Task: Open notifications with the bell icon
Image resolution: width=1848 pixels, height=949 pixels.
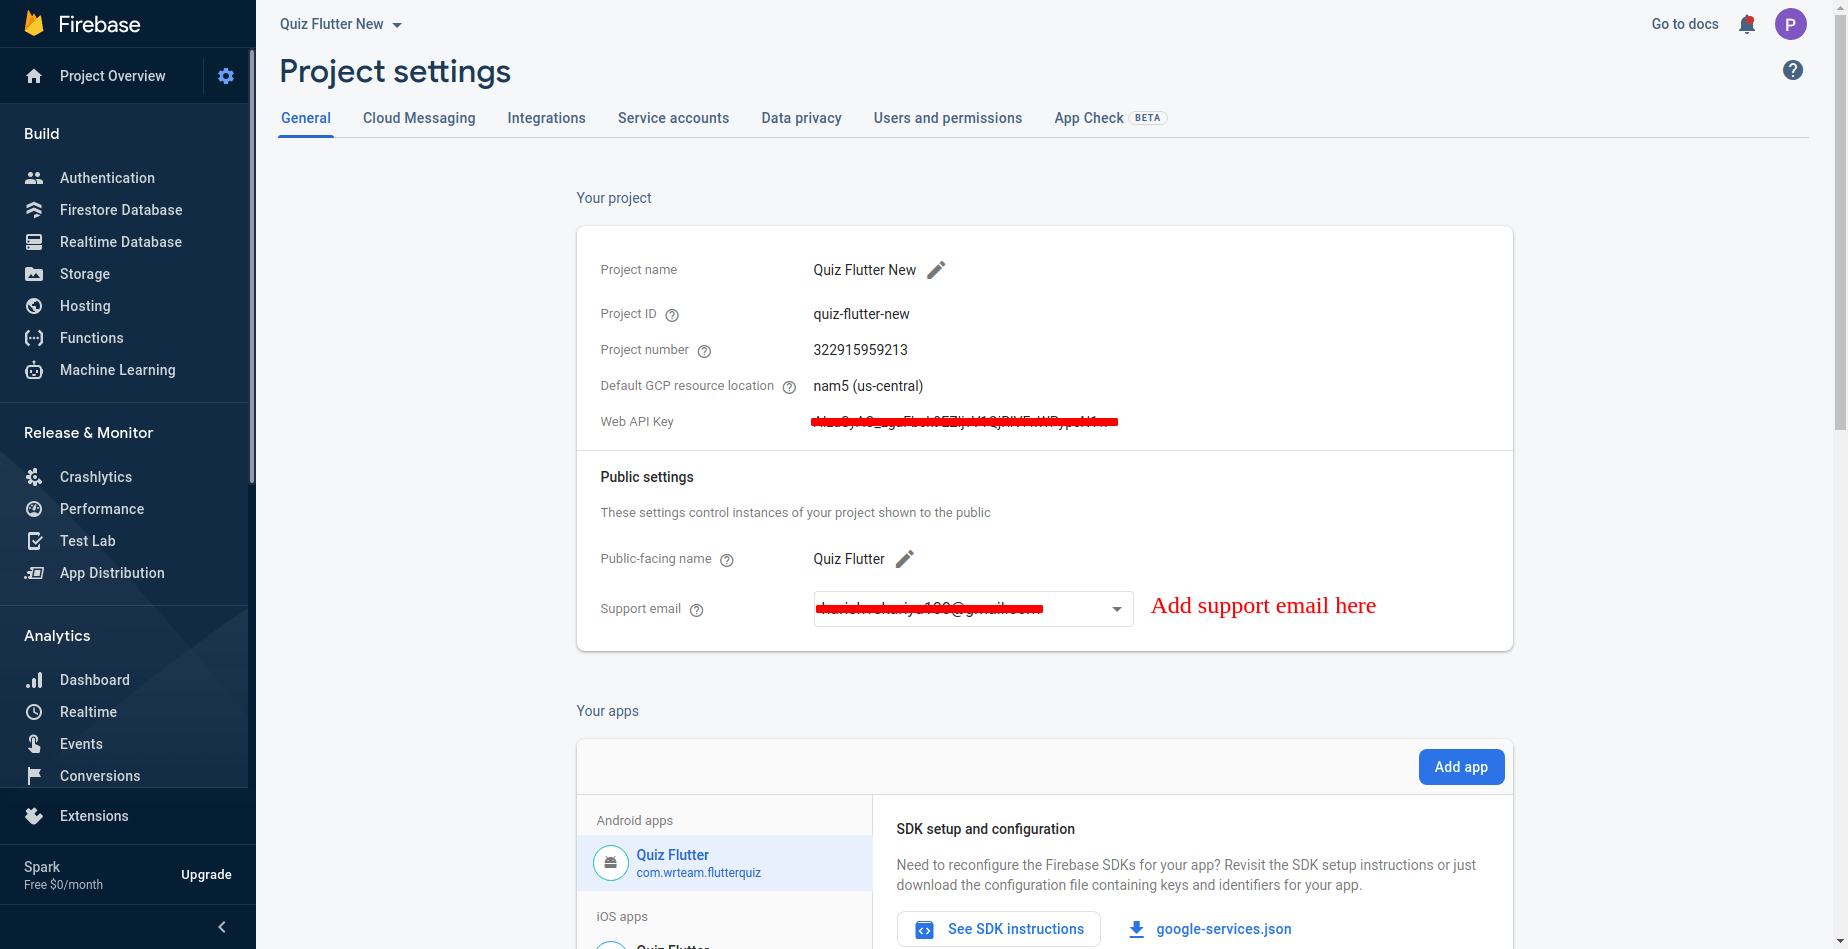Action: pyautogui.click(x=1747, y=23)
